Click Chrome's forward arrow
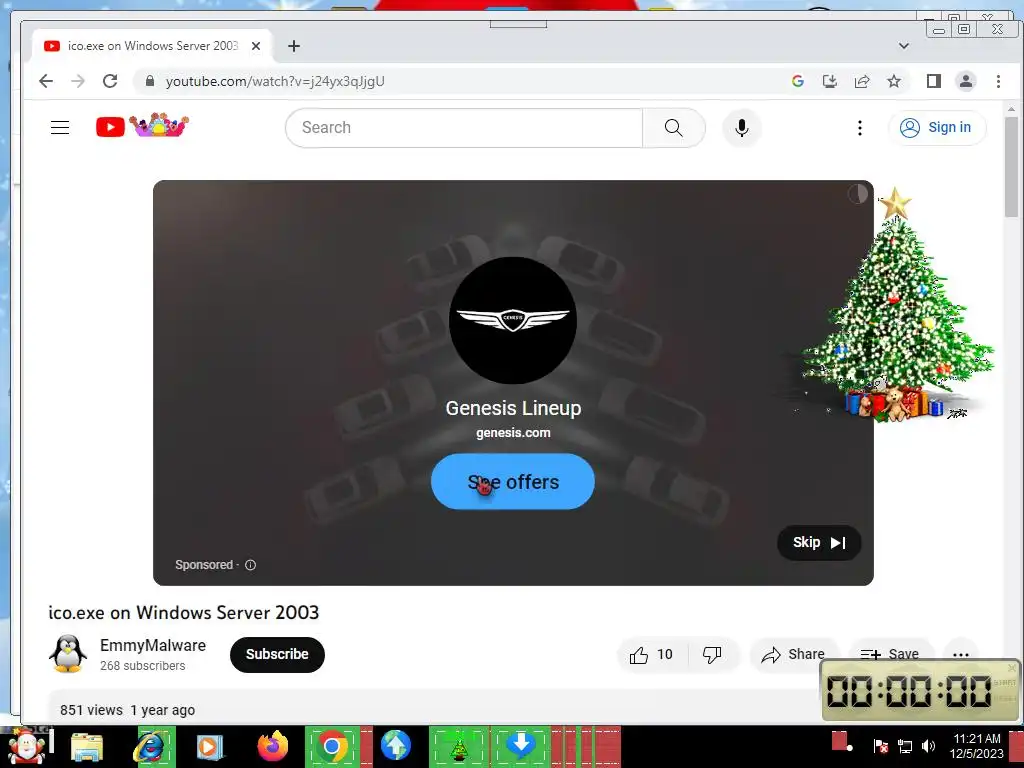This screenshot has width=1024, height=768. 78,81
